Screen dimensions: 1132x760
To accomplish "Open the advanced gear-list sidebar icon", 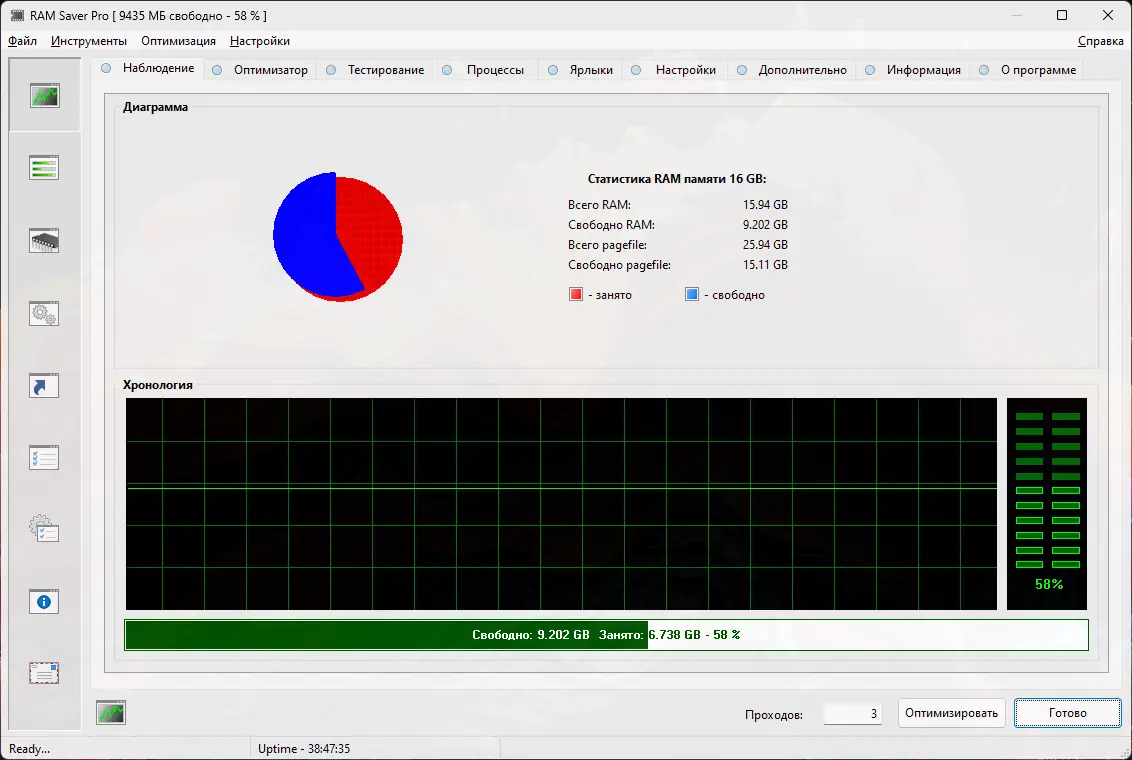I will [44, 529].
